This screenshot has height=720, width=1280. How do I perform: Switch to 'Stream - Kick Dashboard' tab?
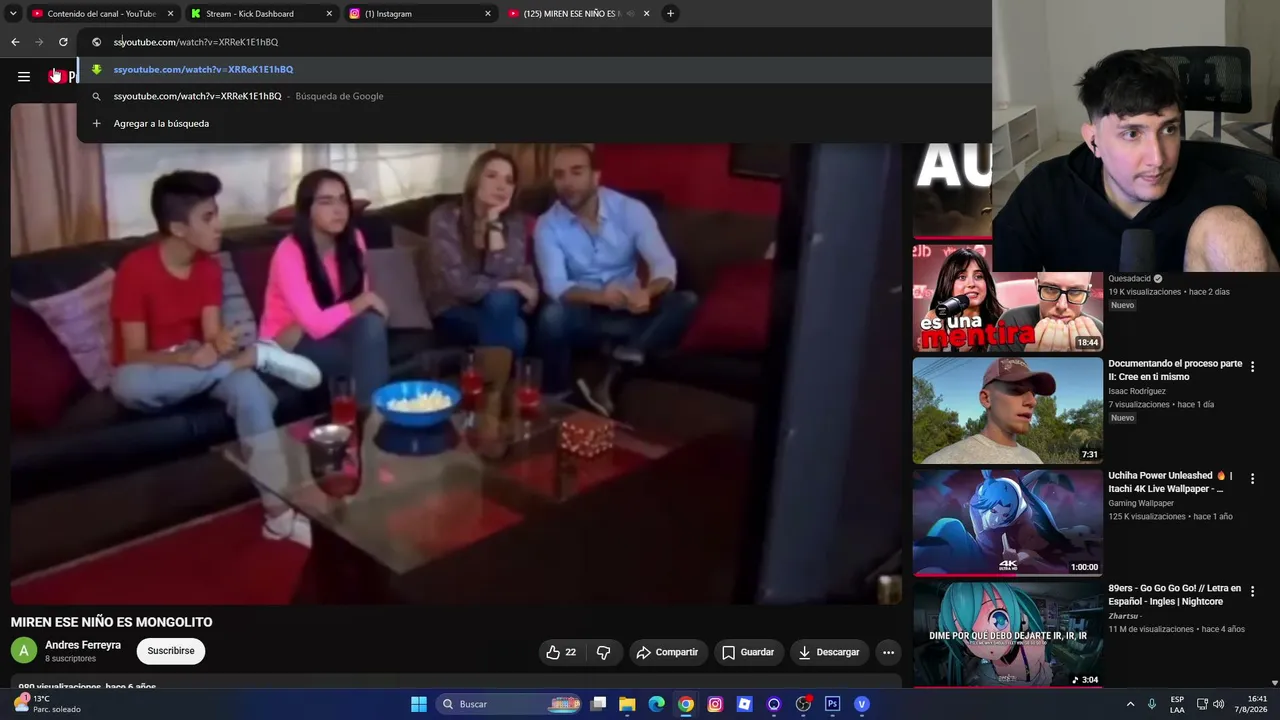click(261, 14)
